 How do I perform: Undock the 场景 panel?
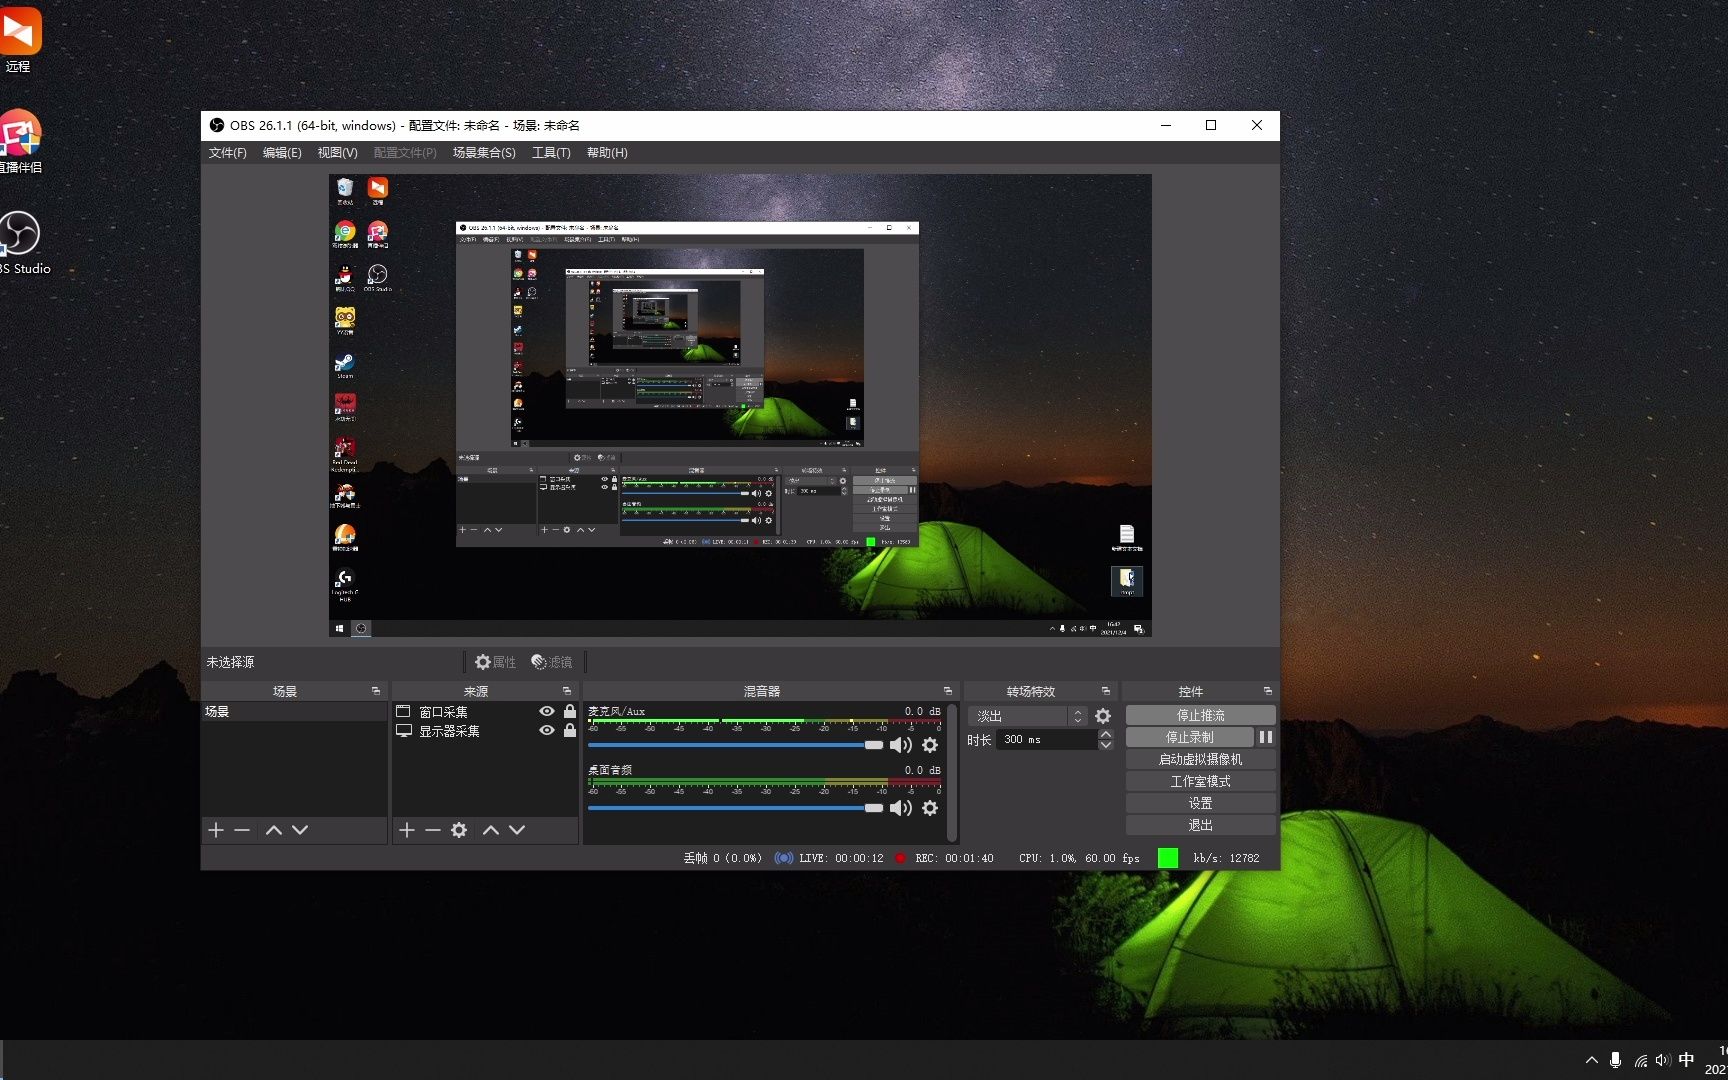coord(376,691)
